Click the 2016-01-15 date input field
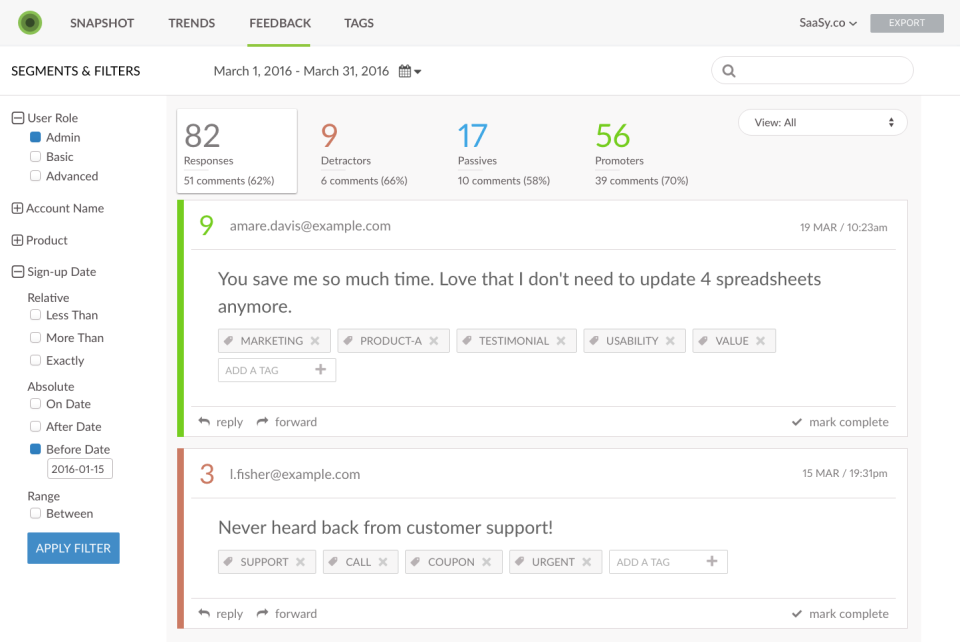This screenshot has height=642, width=960. (x=79, y=468)
